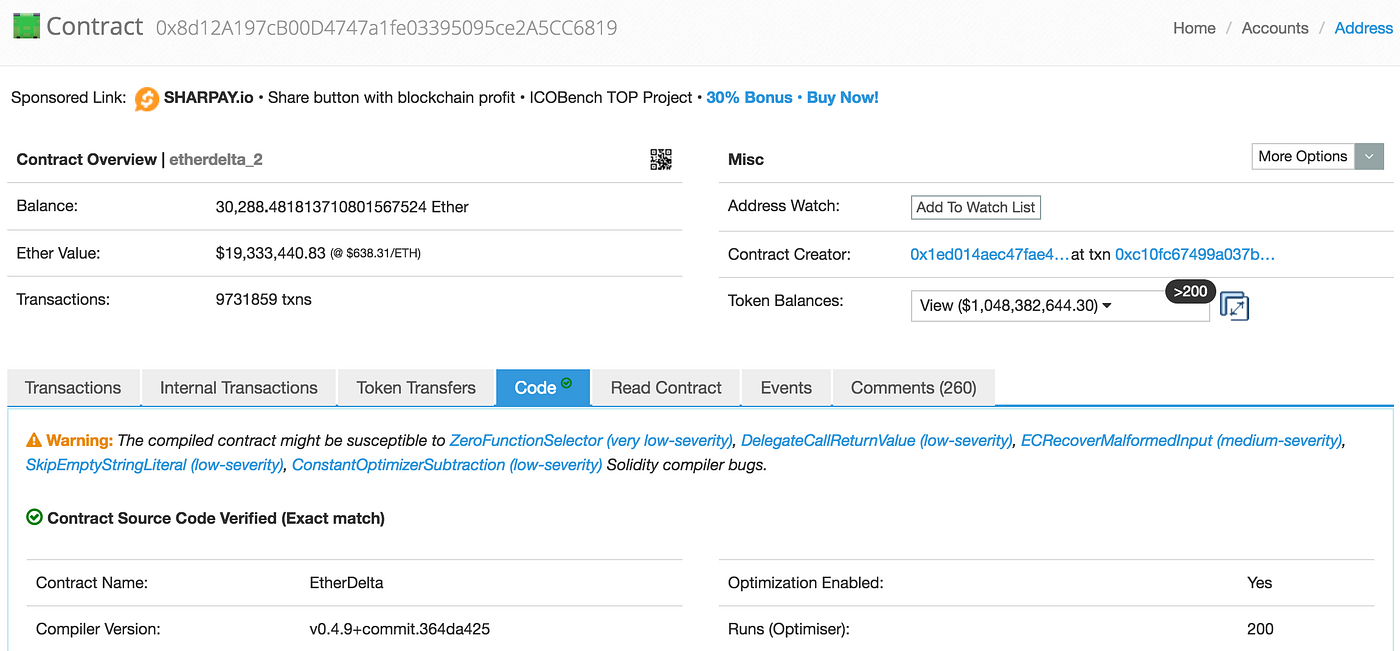Click the Contract Source Code Verified heading

pos(216,518)
